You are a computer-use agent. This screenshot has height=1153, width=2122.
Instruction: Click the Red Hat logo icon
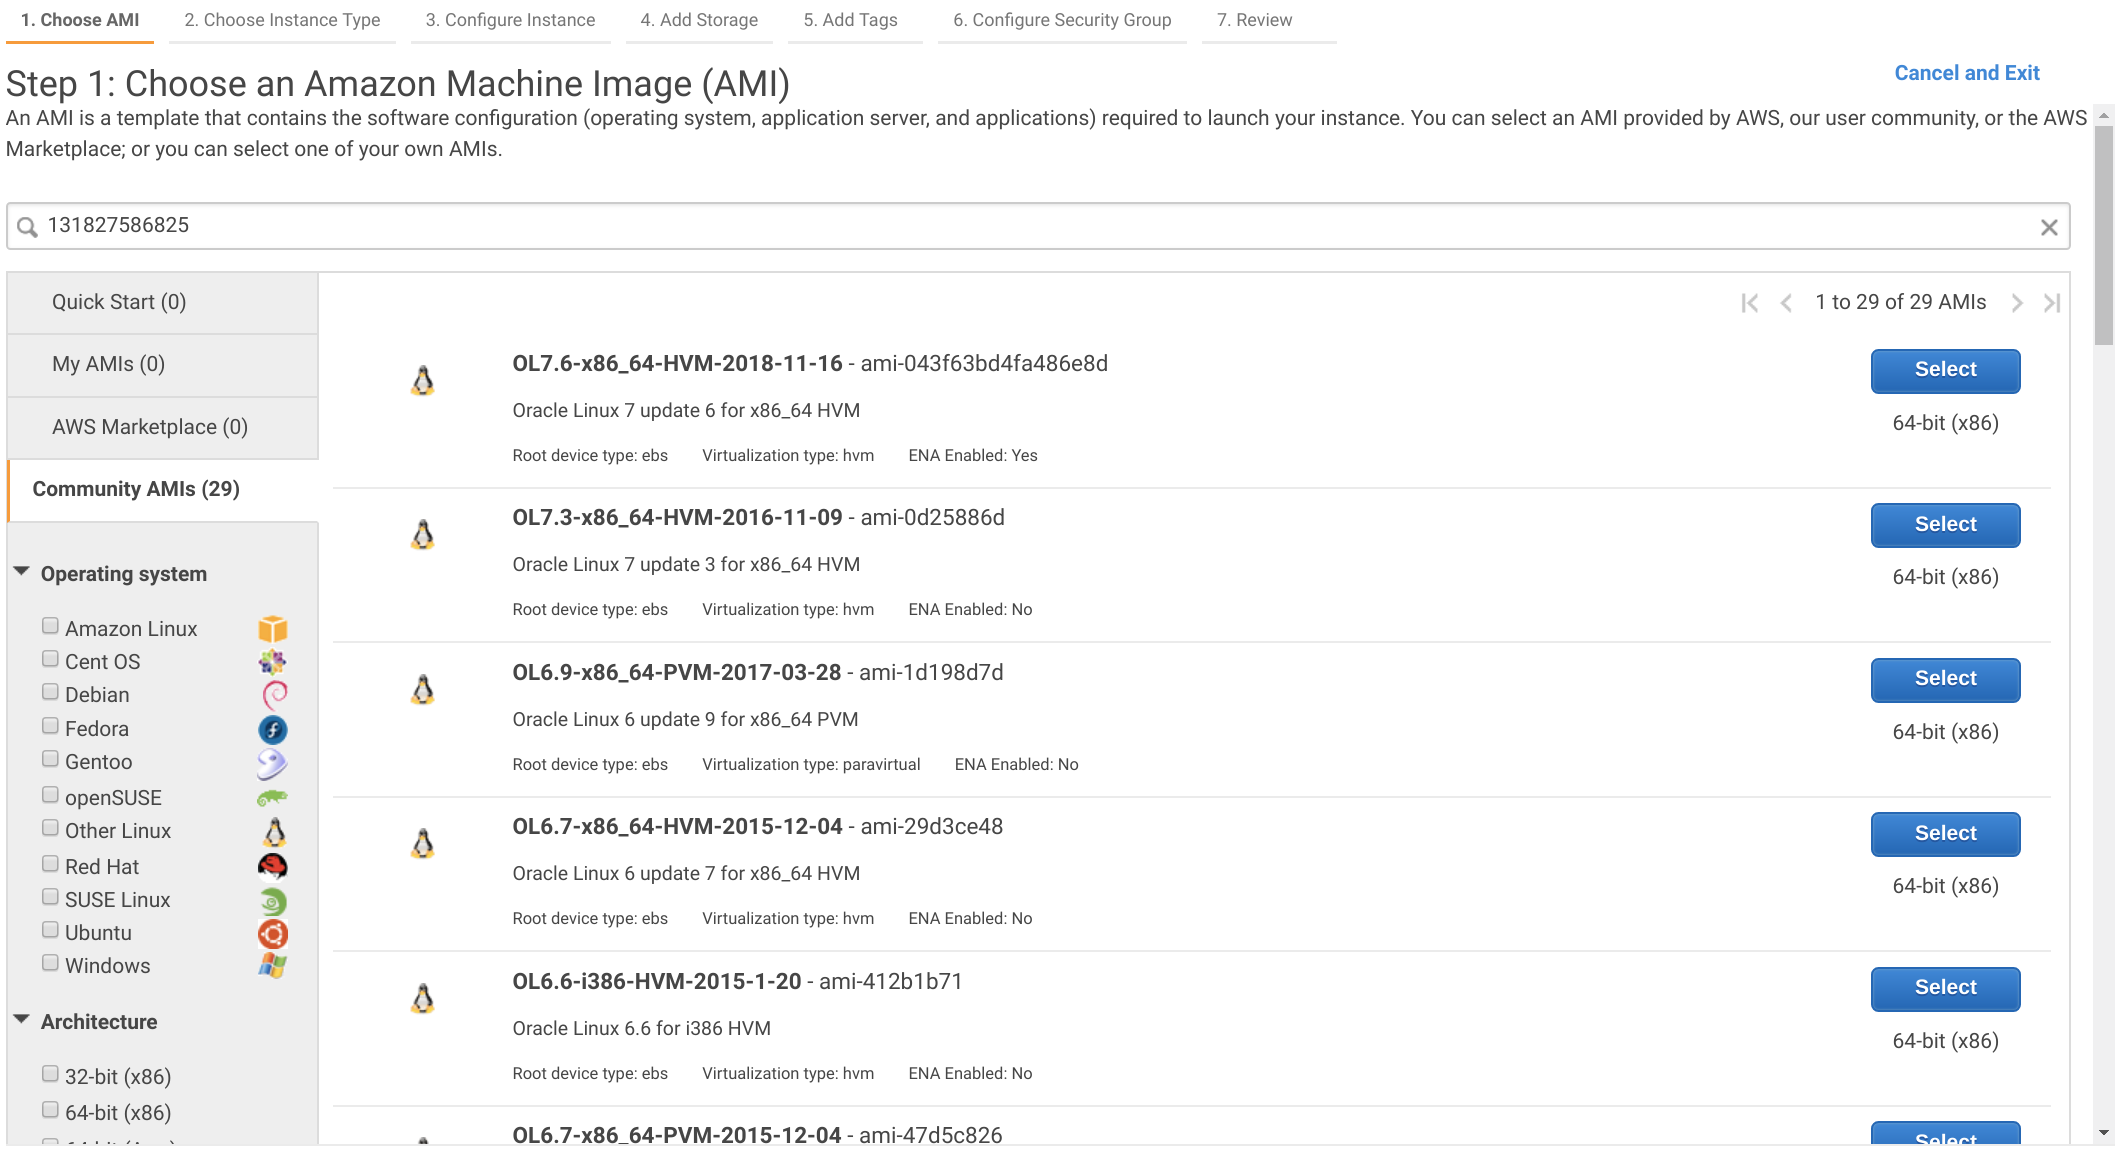pyautogui.click(x=273, y=866)
